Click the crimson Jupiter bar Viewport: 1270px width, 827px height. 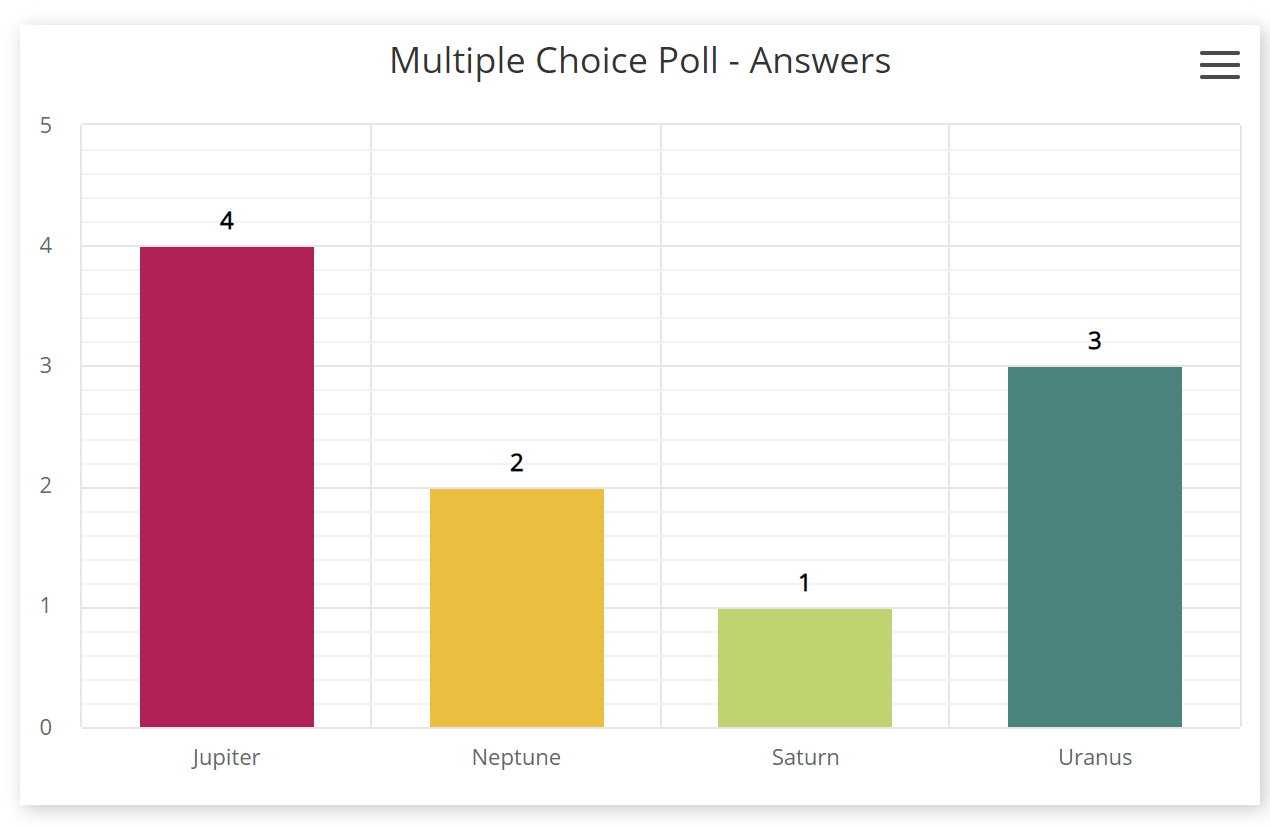tap(227, 486)
